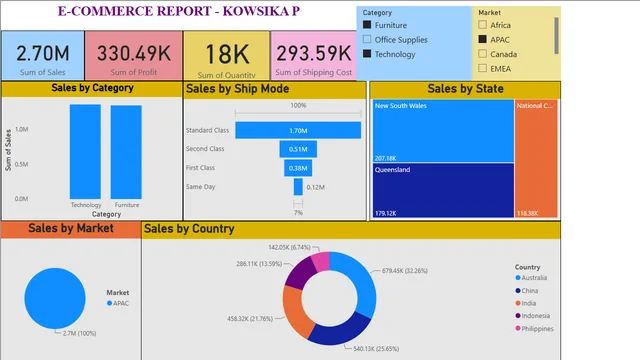Click the Category slicer header text
This screenshot has height=360, width=640.
click(377, 13)
